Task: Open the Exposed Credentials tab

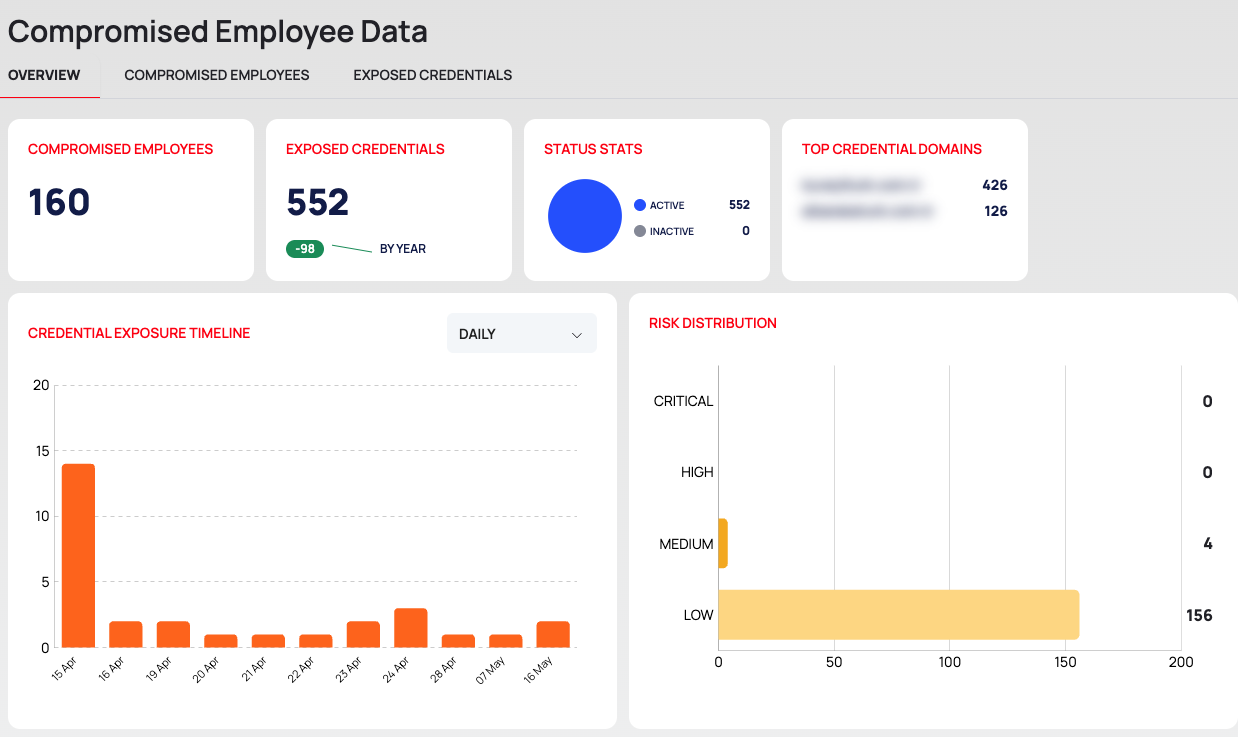Action: 433,75
